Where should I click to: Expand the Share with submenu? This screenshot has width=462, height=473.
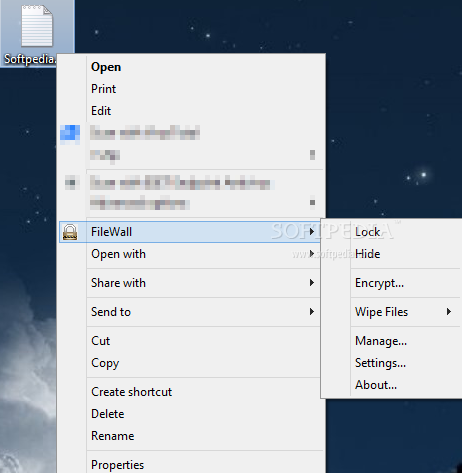coord(190,283)
